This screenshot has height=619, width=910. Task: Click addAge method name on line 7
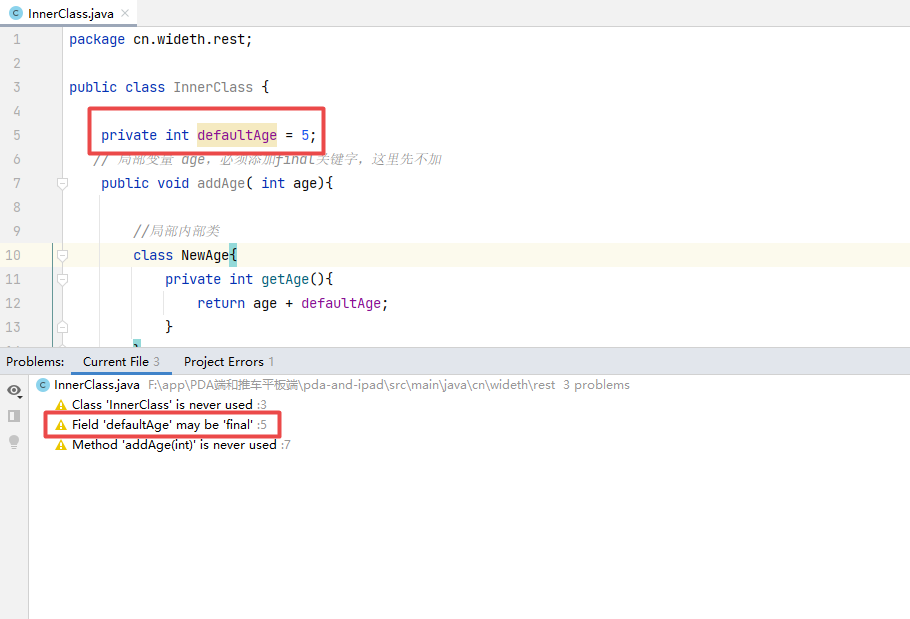coord(221,183)
